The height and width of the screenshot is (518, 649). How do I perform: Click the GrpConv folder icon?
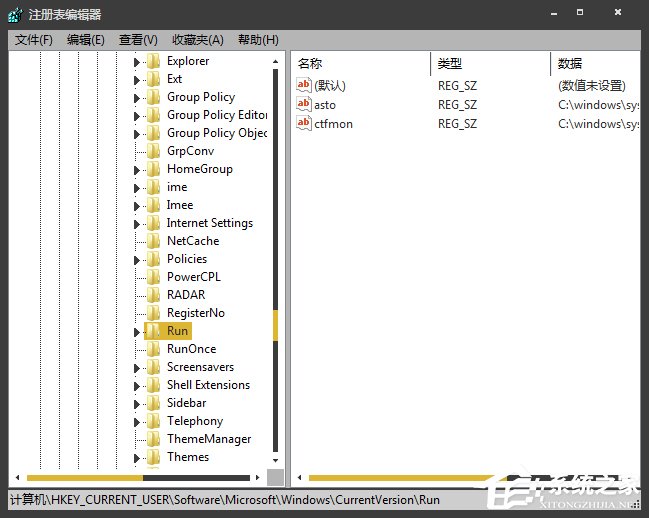[154, 151]
